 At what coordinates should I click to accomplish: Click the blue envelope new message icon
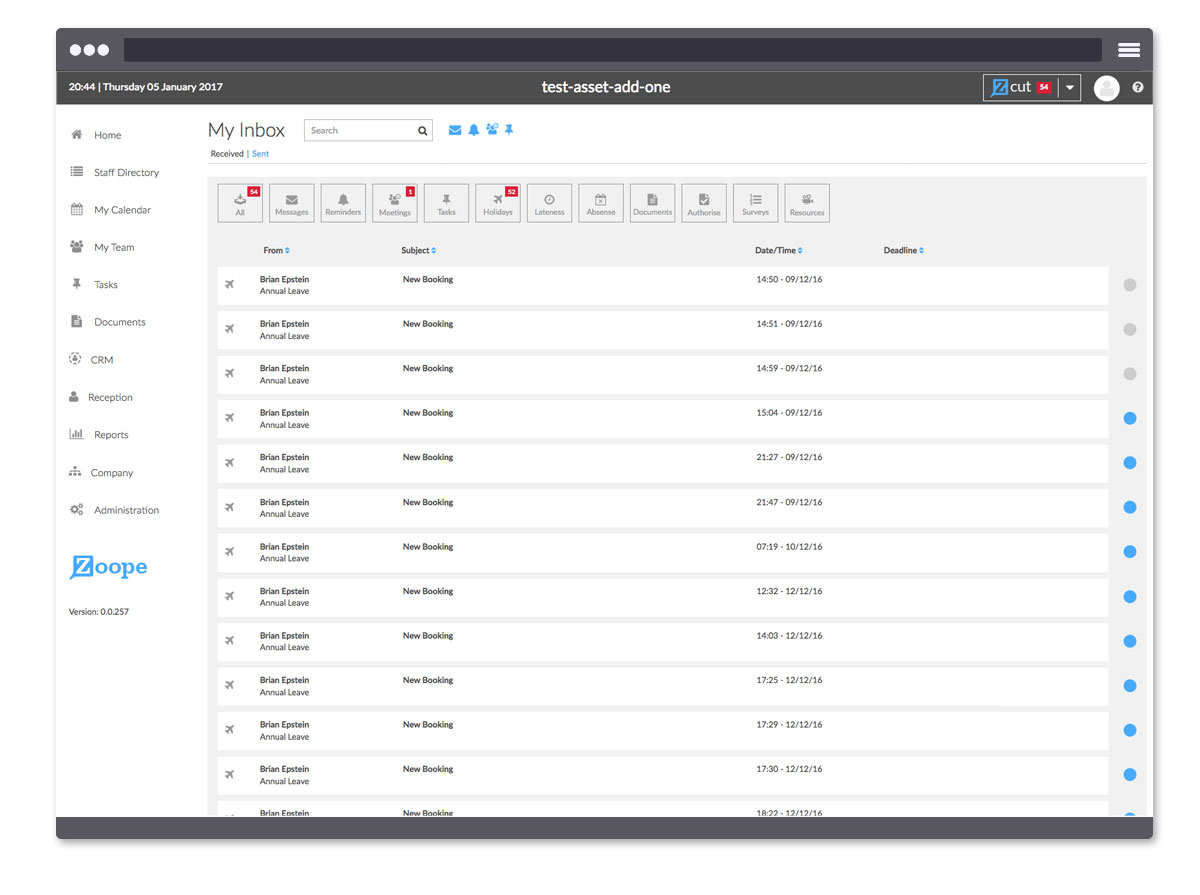(x=455, y=130)
